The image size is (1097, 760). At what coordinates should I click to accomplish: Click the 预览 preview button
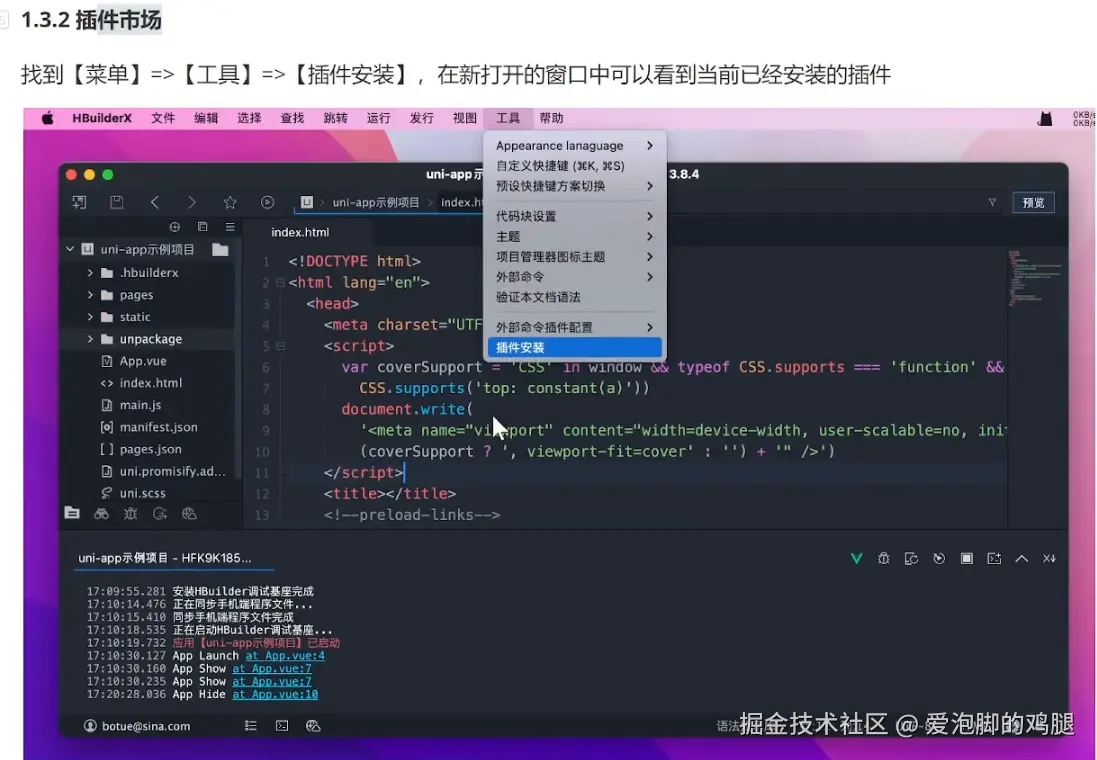1033,202
